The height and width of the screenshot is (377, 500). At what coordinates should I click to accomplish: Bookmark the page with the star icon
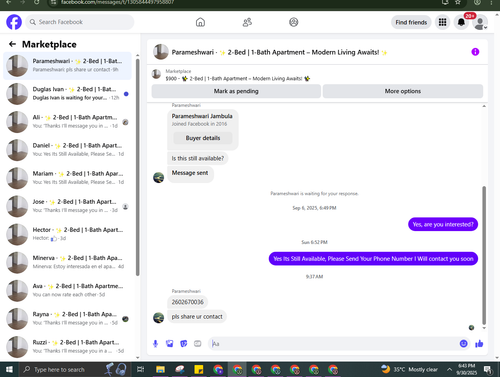coord(458,3)
